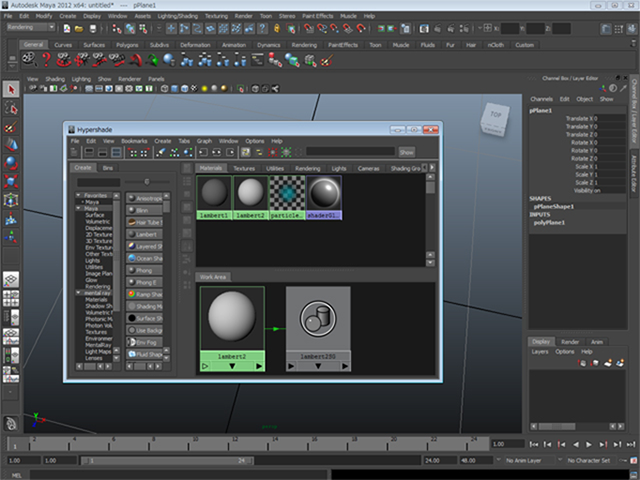Open Rendering menu set dropdown
The image size is (640, 480).
click(x=31, y=27)
